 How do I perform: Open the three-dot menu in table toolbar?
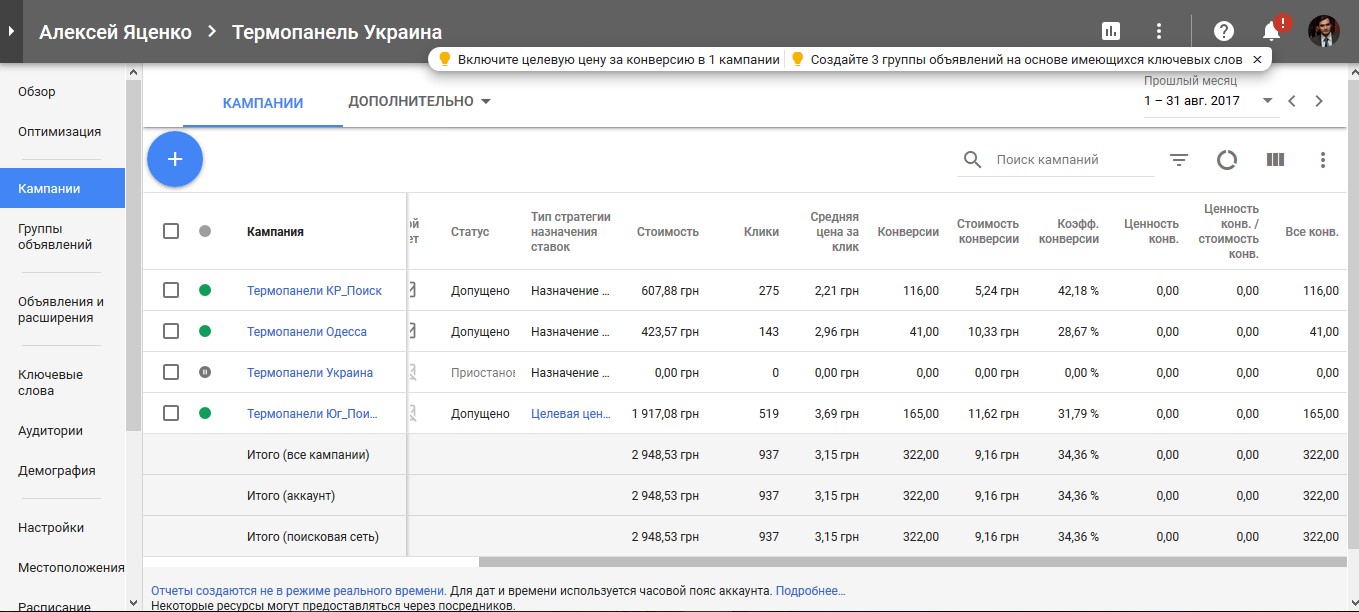(1323, 160)
